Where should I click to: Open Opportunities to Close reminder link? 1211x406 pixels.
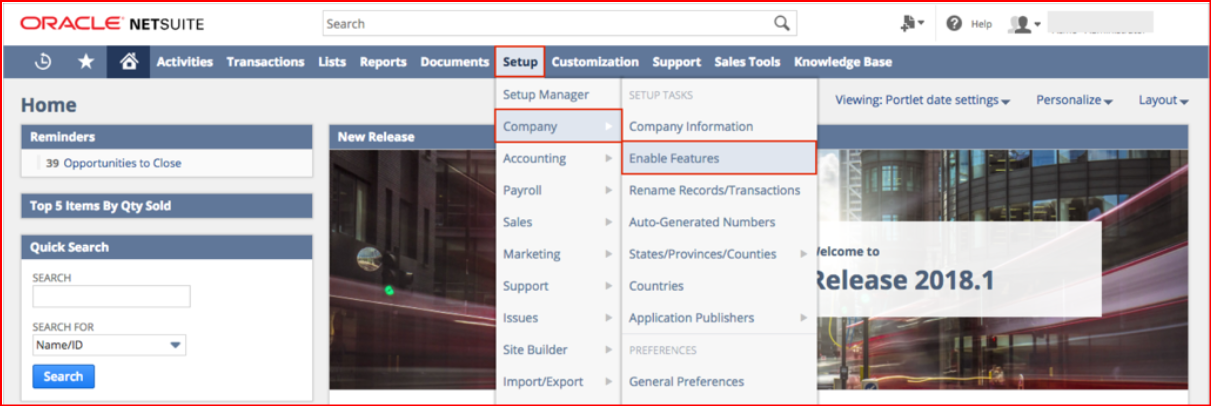(122, 163)
